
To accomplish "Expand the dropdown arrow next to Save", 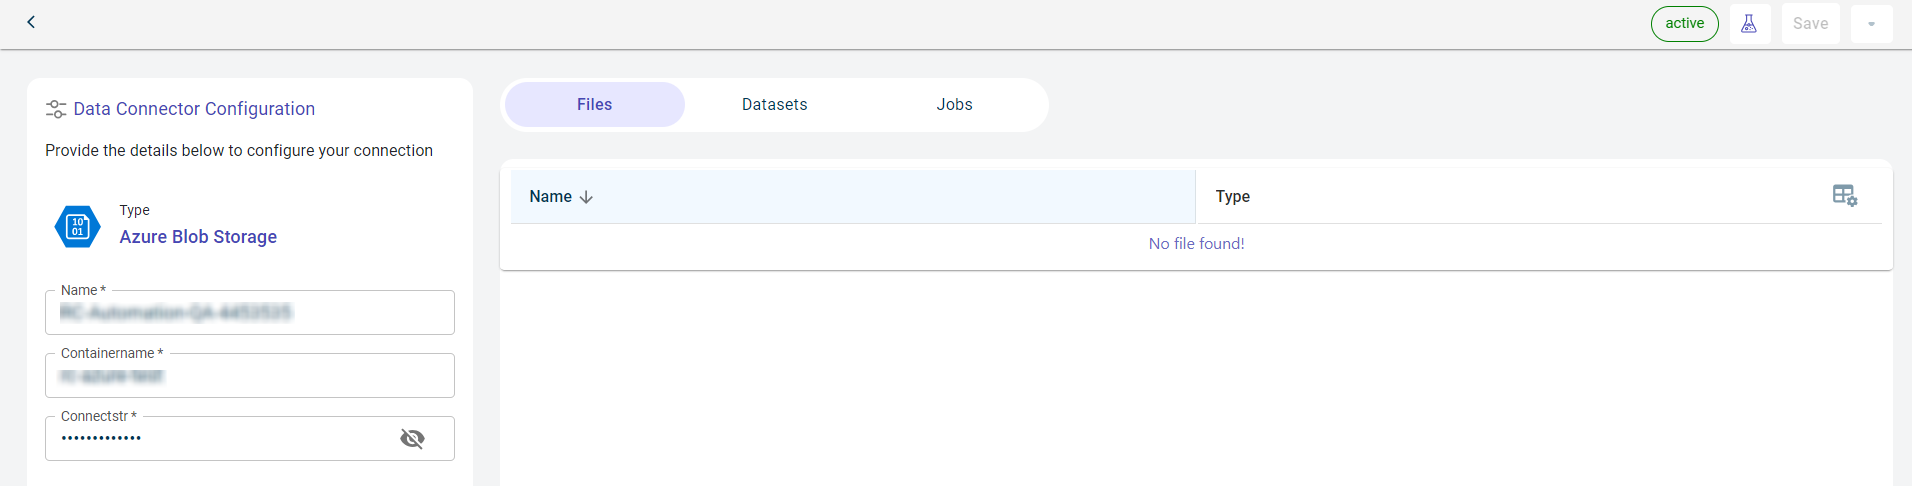I will point(1871,24).
